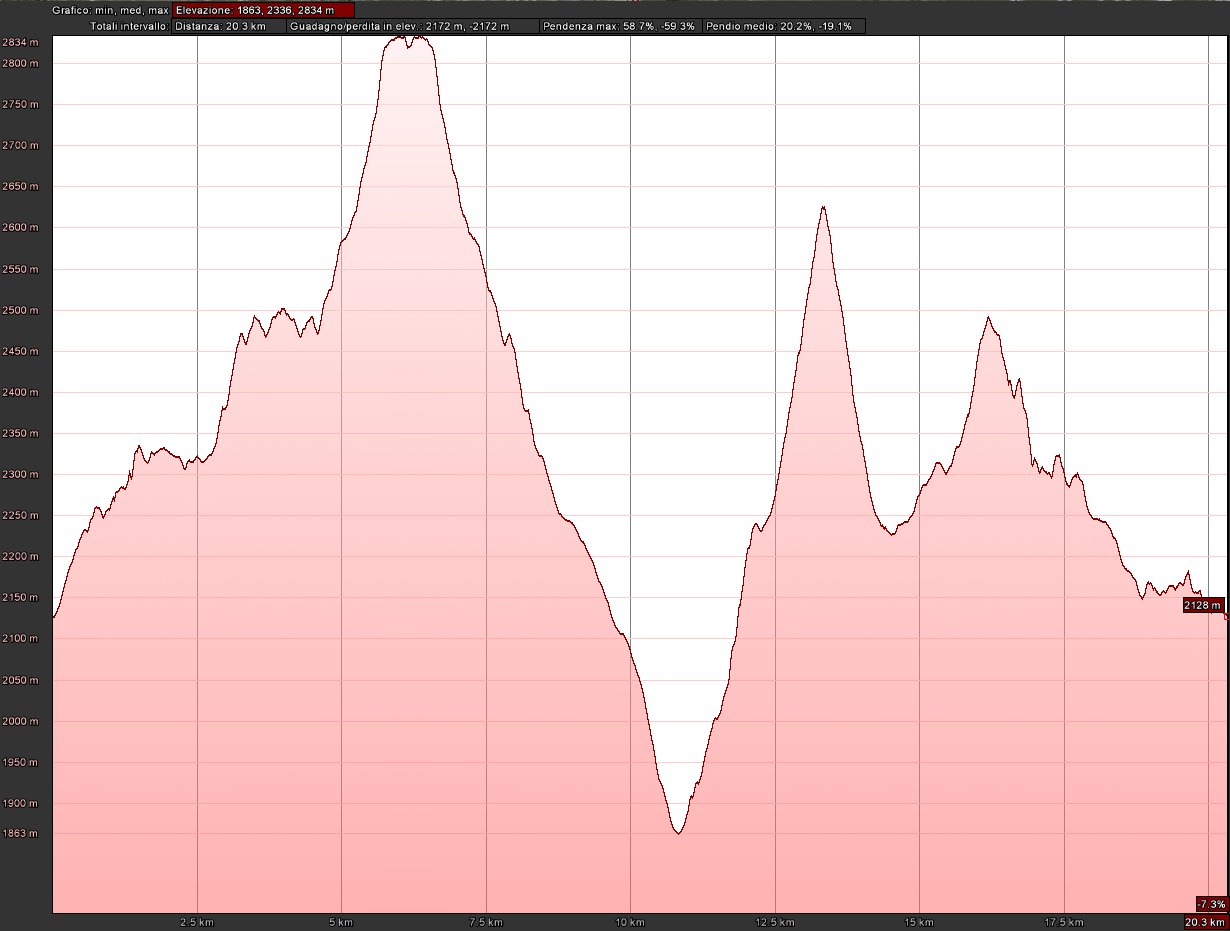
Task: Click the Grafico: min, med, max label
Action: (110, 10)
